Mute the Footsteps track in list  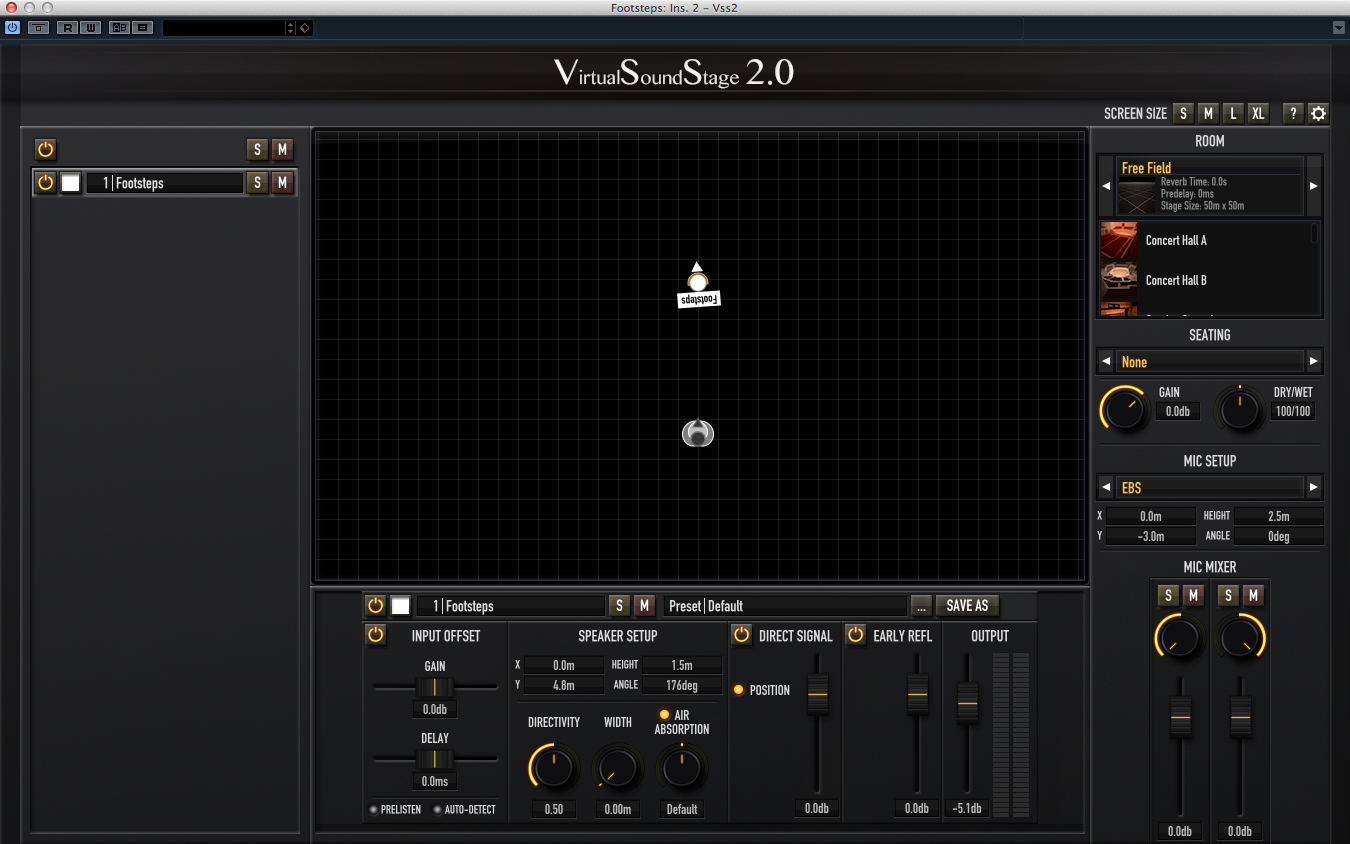point(282,183)
